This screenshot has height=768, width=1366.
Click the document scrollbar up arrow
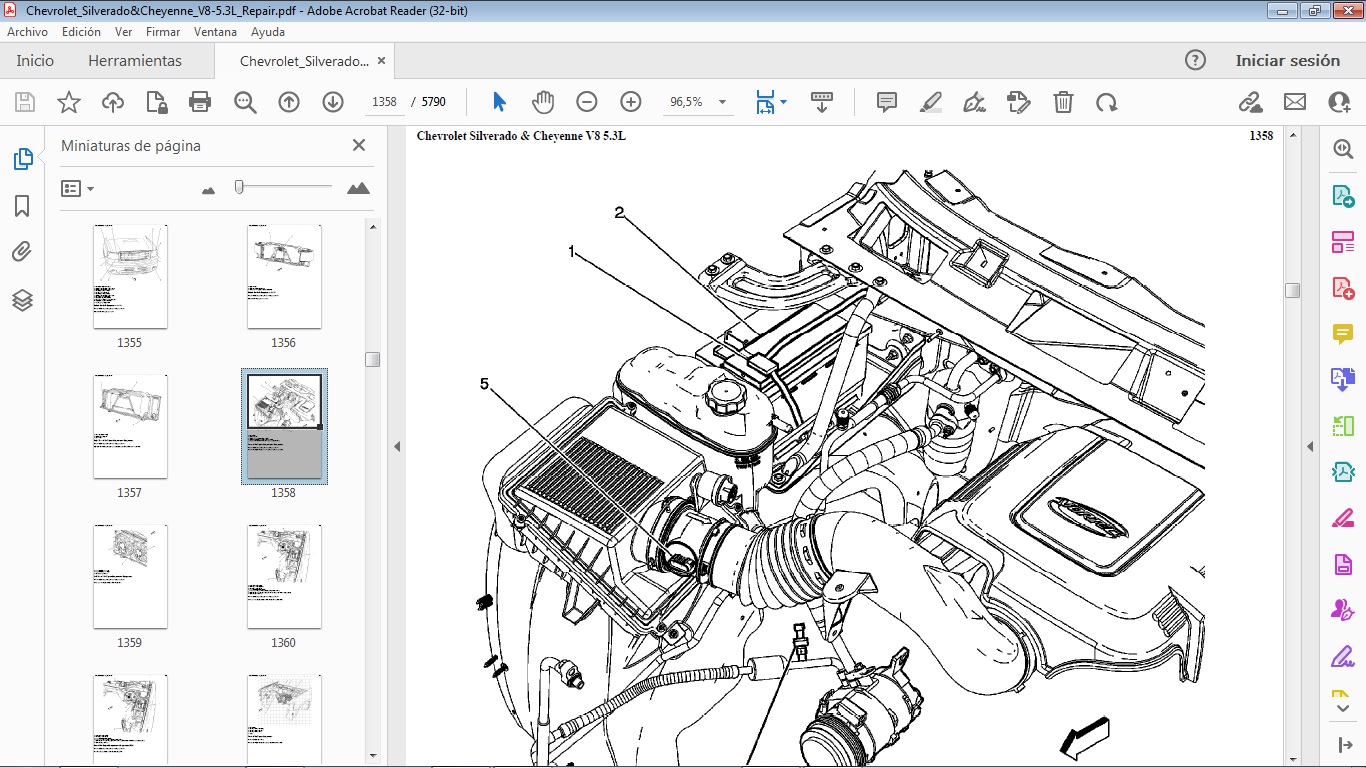tap(1292, 134)
